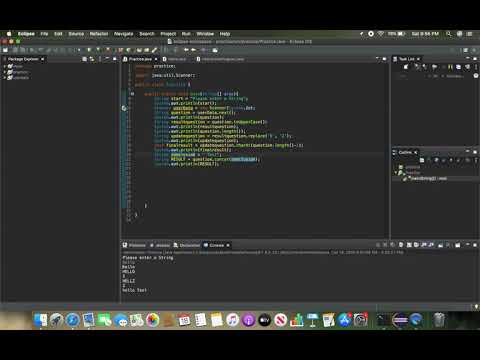
Task: Open the Eclipse application menu
Action: 26,34
